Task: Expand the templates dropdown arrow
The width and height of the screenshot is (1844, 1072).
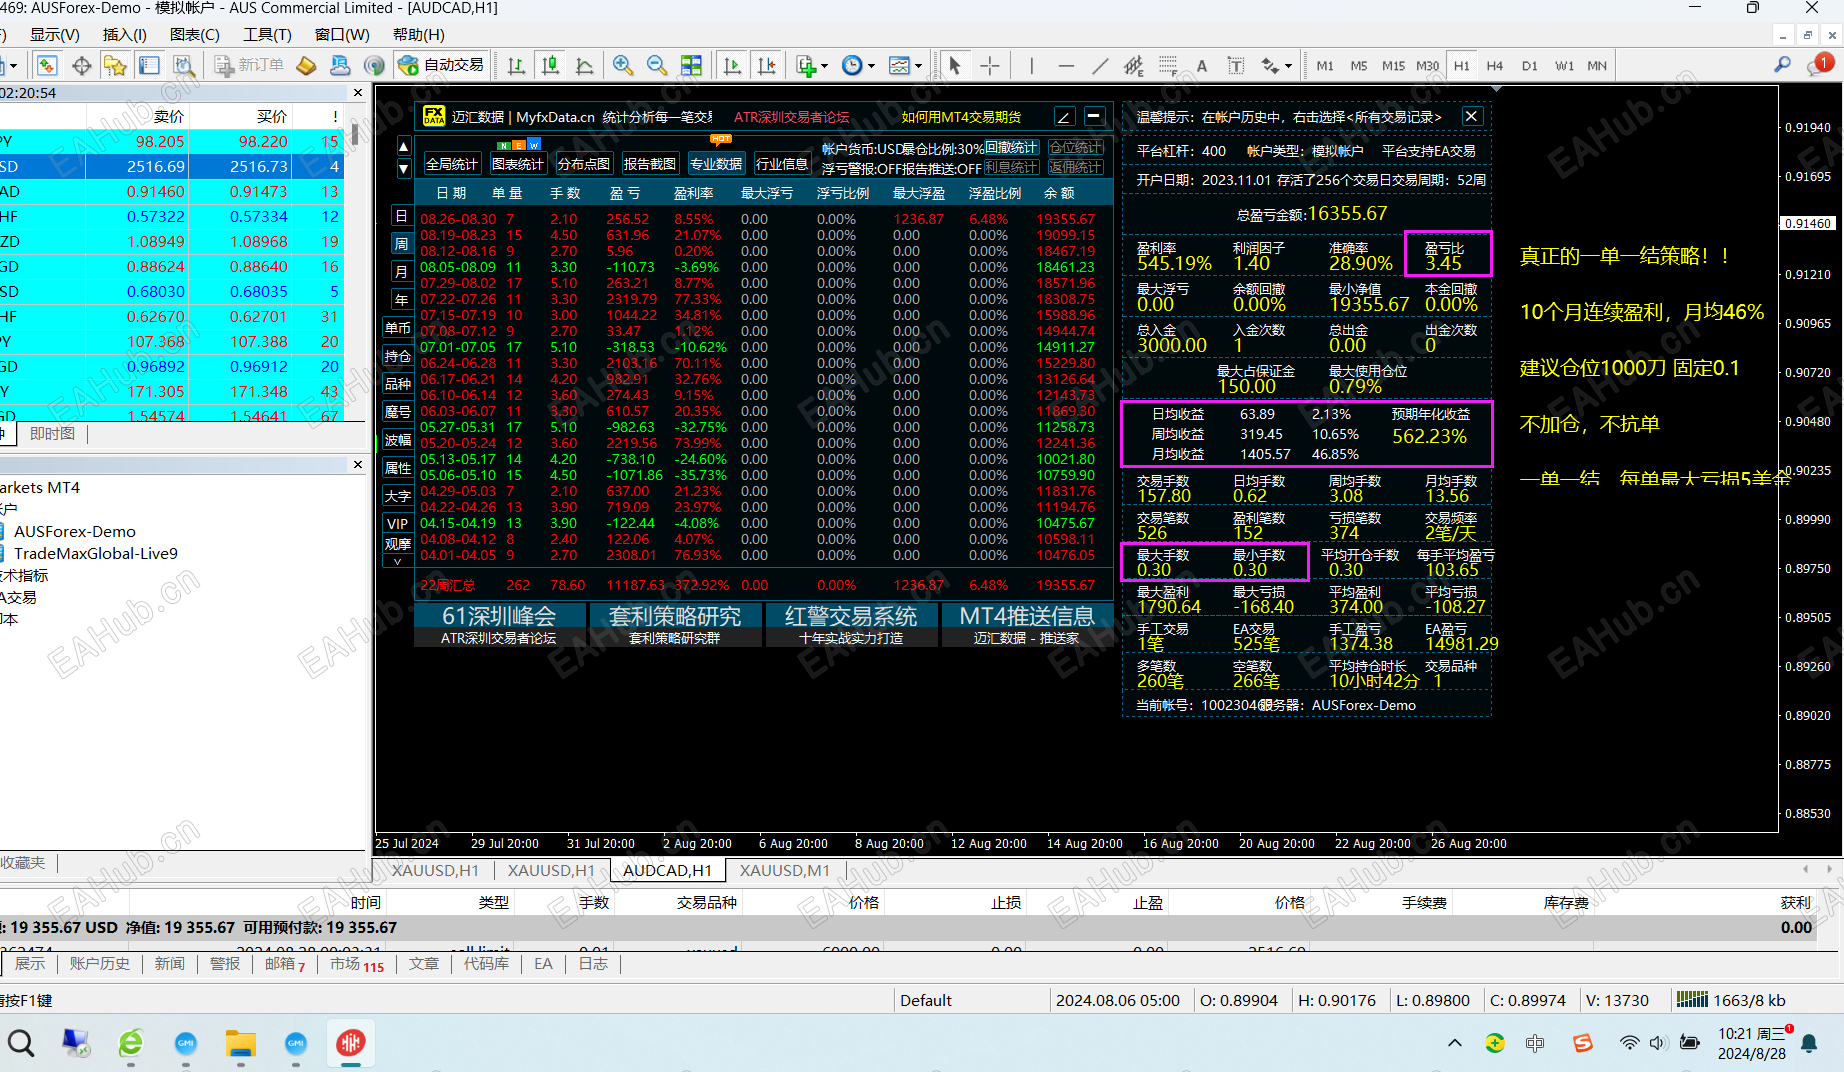Action: point(918,67)
